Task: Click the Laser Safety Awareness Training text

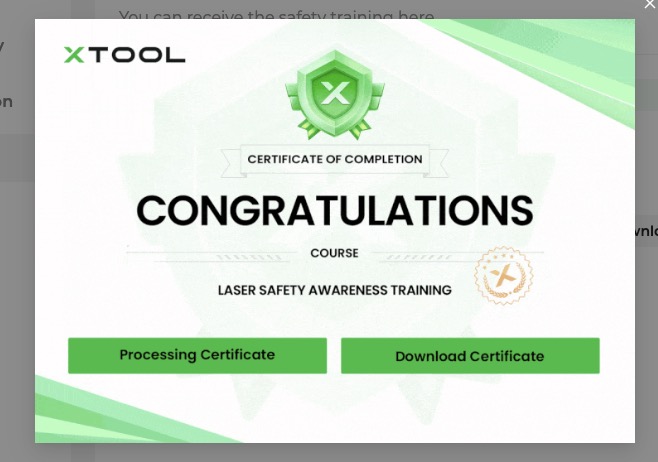Action: [334, 290]
